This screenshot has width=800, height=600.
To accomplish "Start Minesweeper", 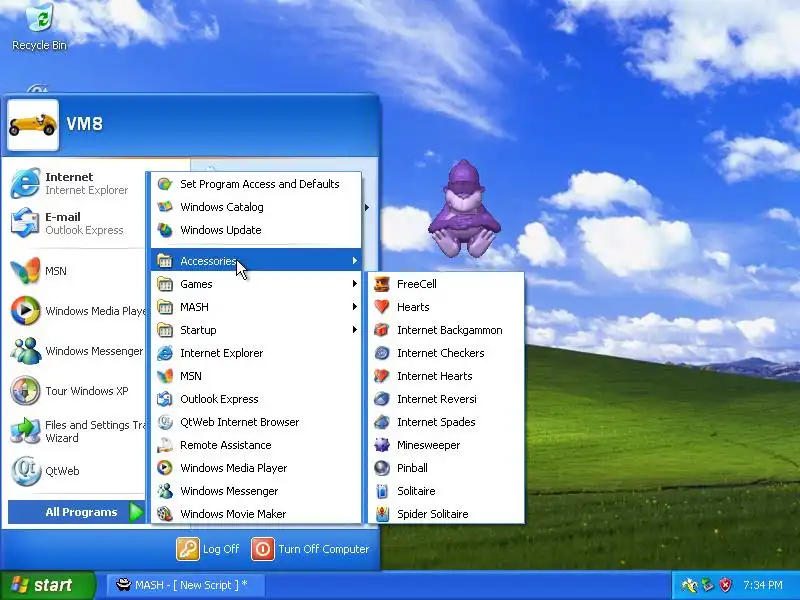I will coord(446,444).
